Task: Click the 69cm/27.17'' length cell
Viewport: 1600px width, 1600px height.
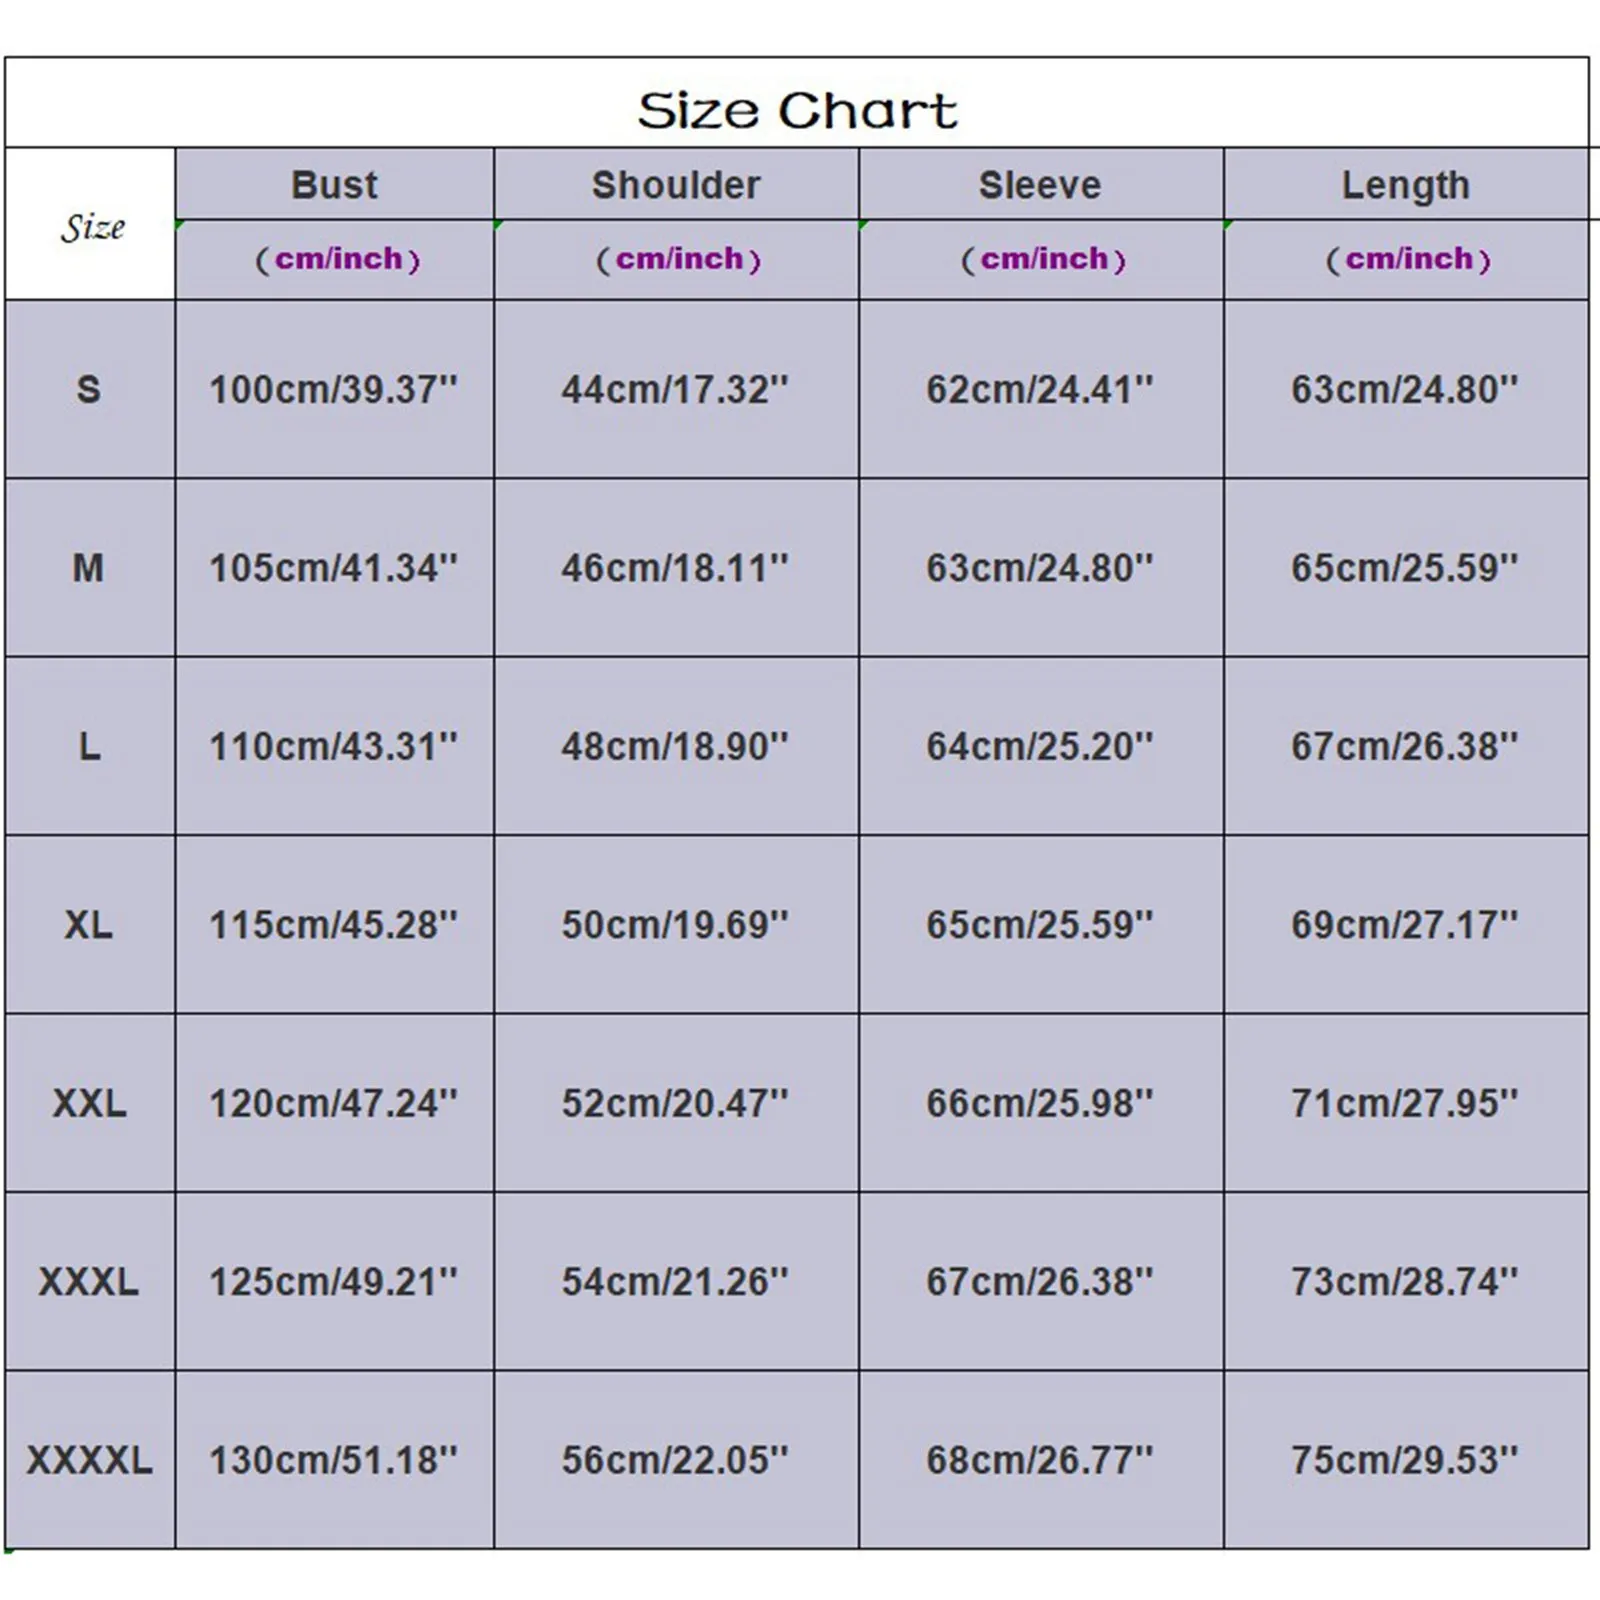Action: [1406, 925]
